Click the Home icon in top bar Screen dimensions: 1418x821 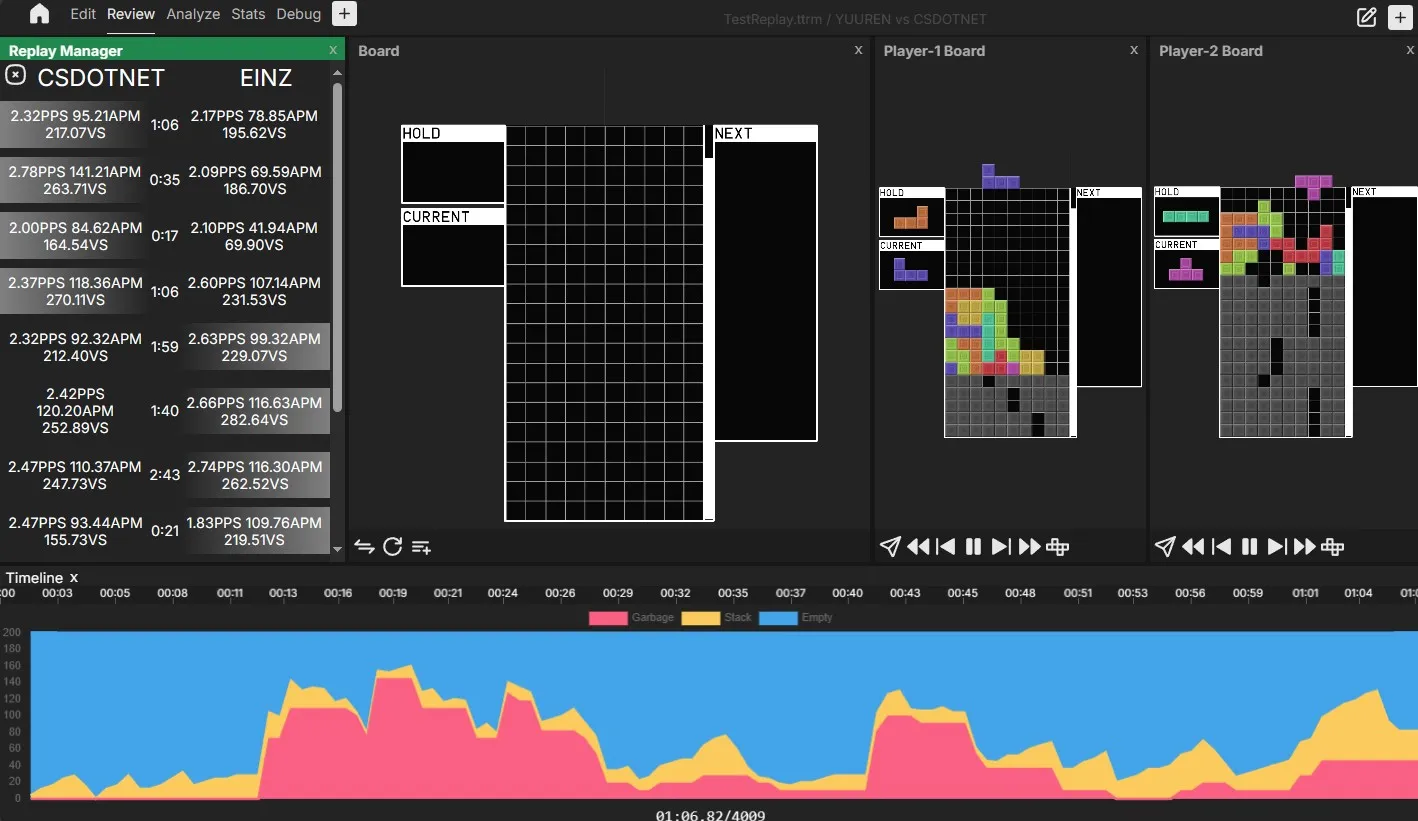coord(39,14)
